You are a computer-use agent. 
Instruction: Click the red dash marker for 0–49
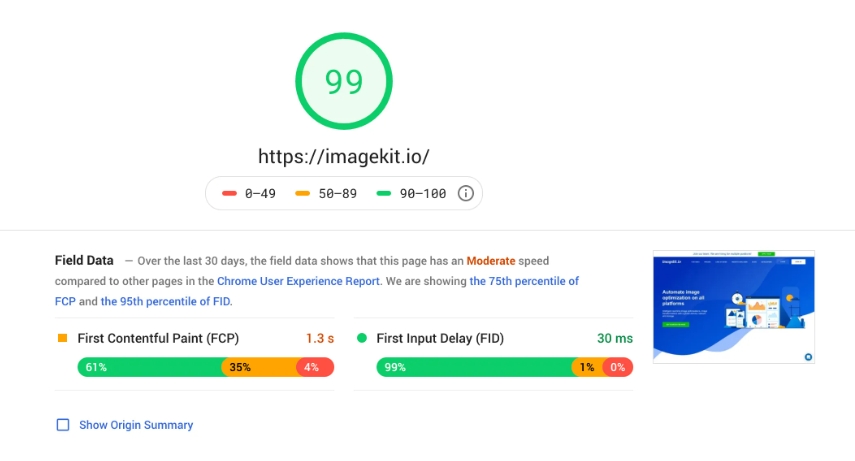click(x=229, y=193)
